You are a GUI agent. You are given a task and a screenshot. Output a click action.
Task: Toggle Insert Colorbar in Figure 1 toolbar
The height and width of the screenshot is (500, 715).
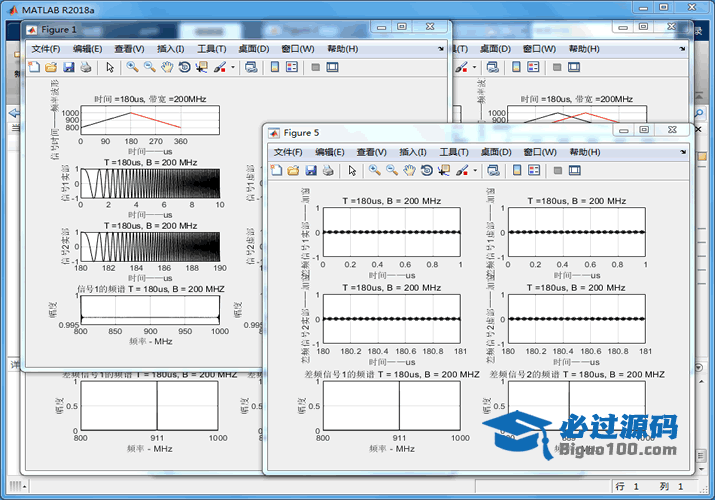point(275,67)
